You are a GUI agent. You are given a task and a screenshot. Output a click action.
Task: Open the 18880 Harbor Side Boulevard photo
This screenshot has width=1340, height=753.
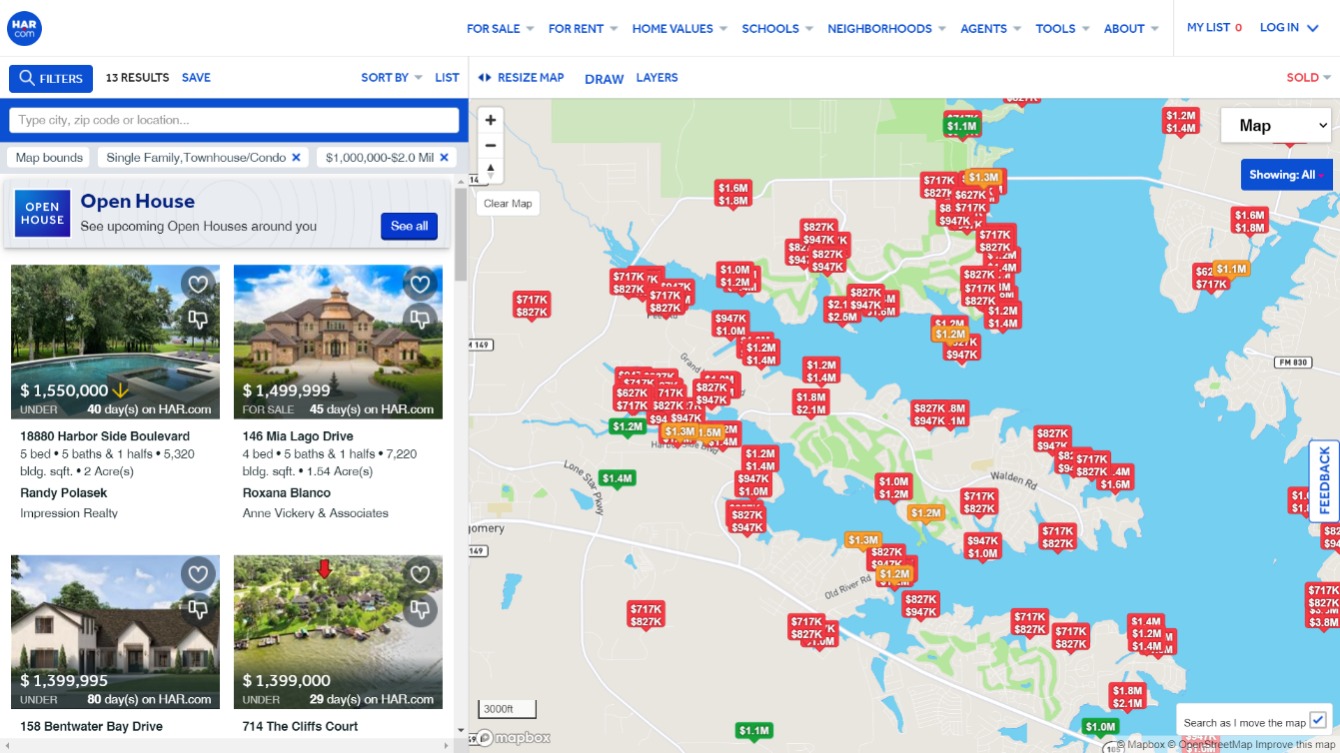[x=115, y=342]
